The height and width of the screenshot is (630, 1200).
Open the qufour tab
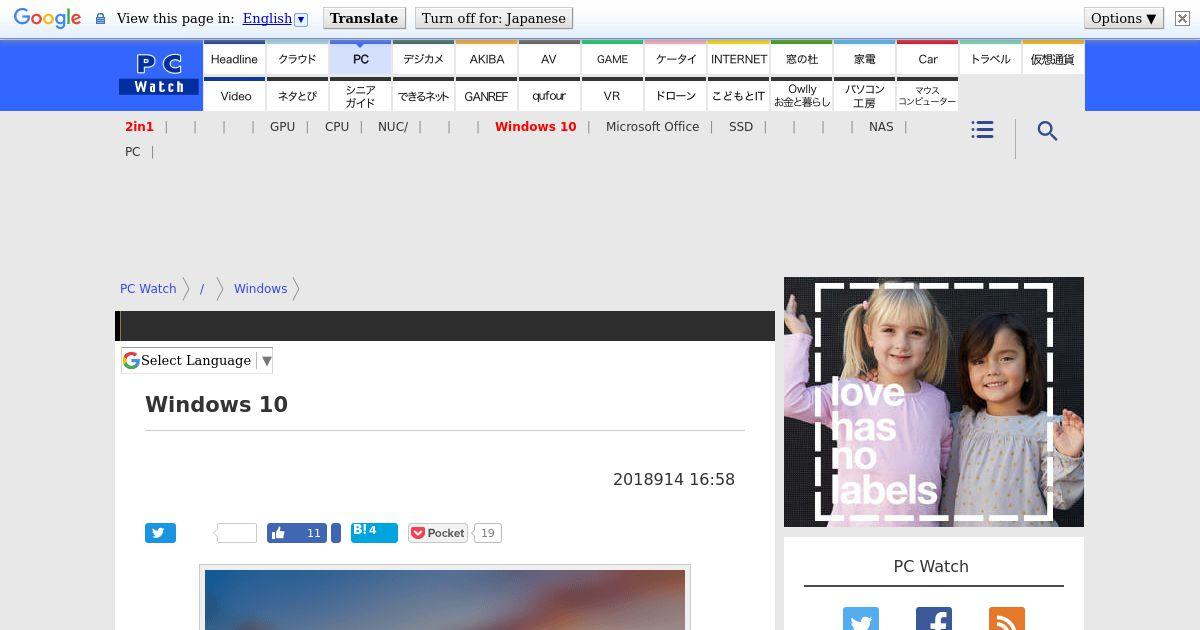pyautogui.click(x=549, y=96)
